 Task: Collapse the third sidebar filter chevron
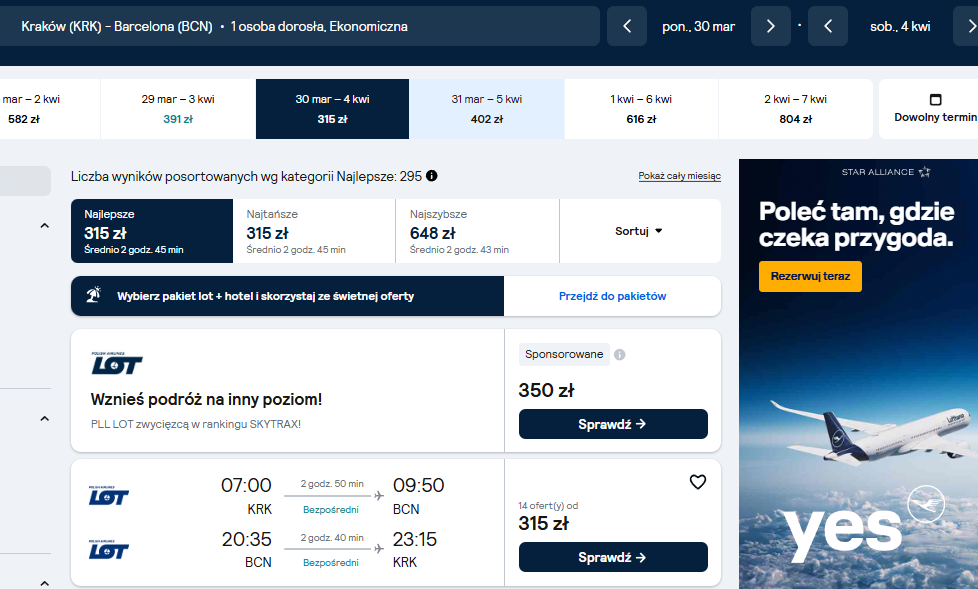[x=44, y=583]
